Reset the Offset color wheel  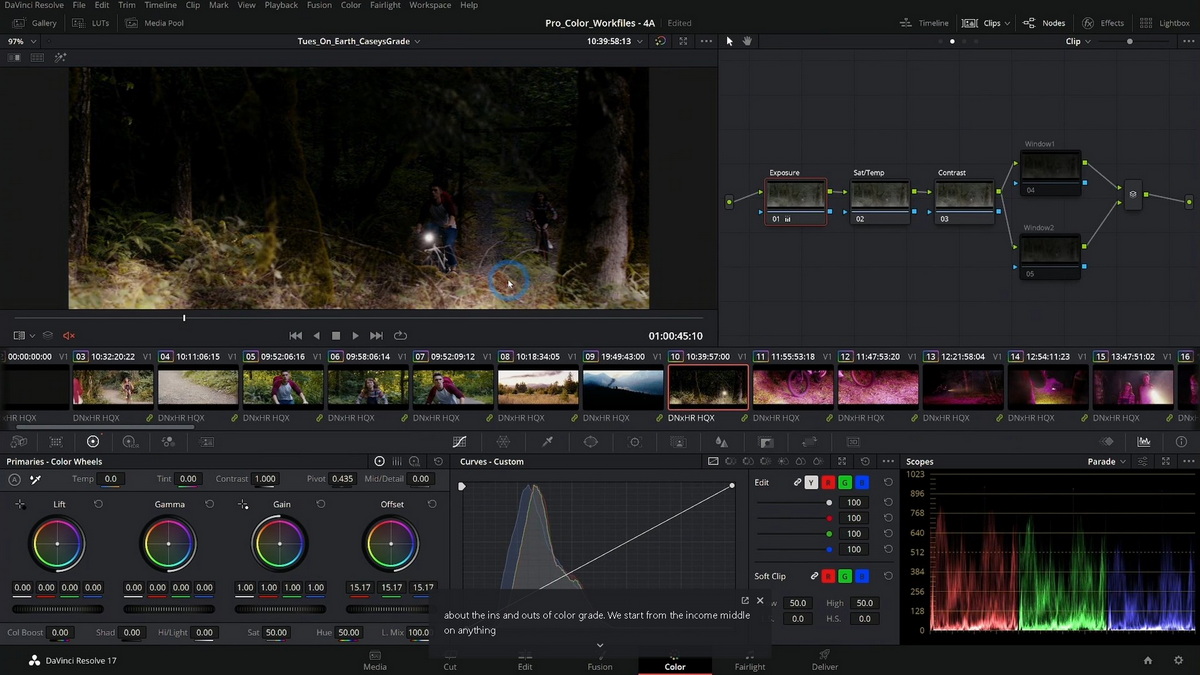coord(432,504)
